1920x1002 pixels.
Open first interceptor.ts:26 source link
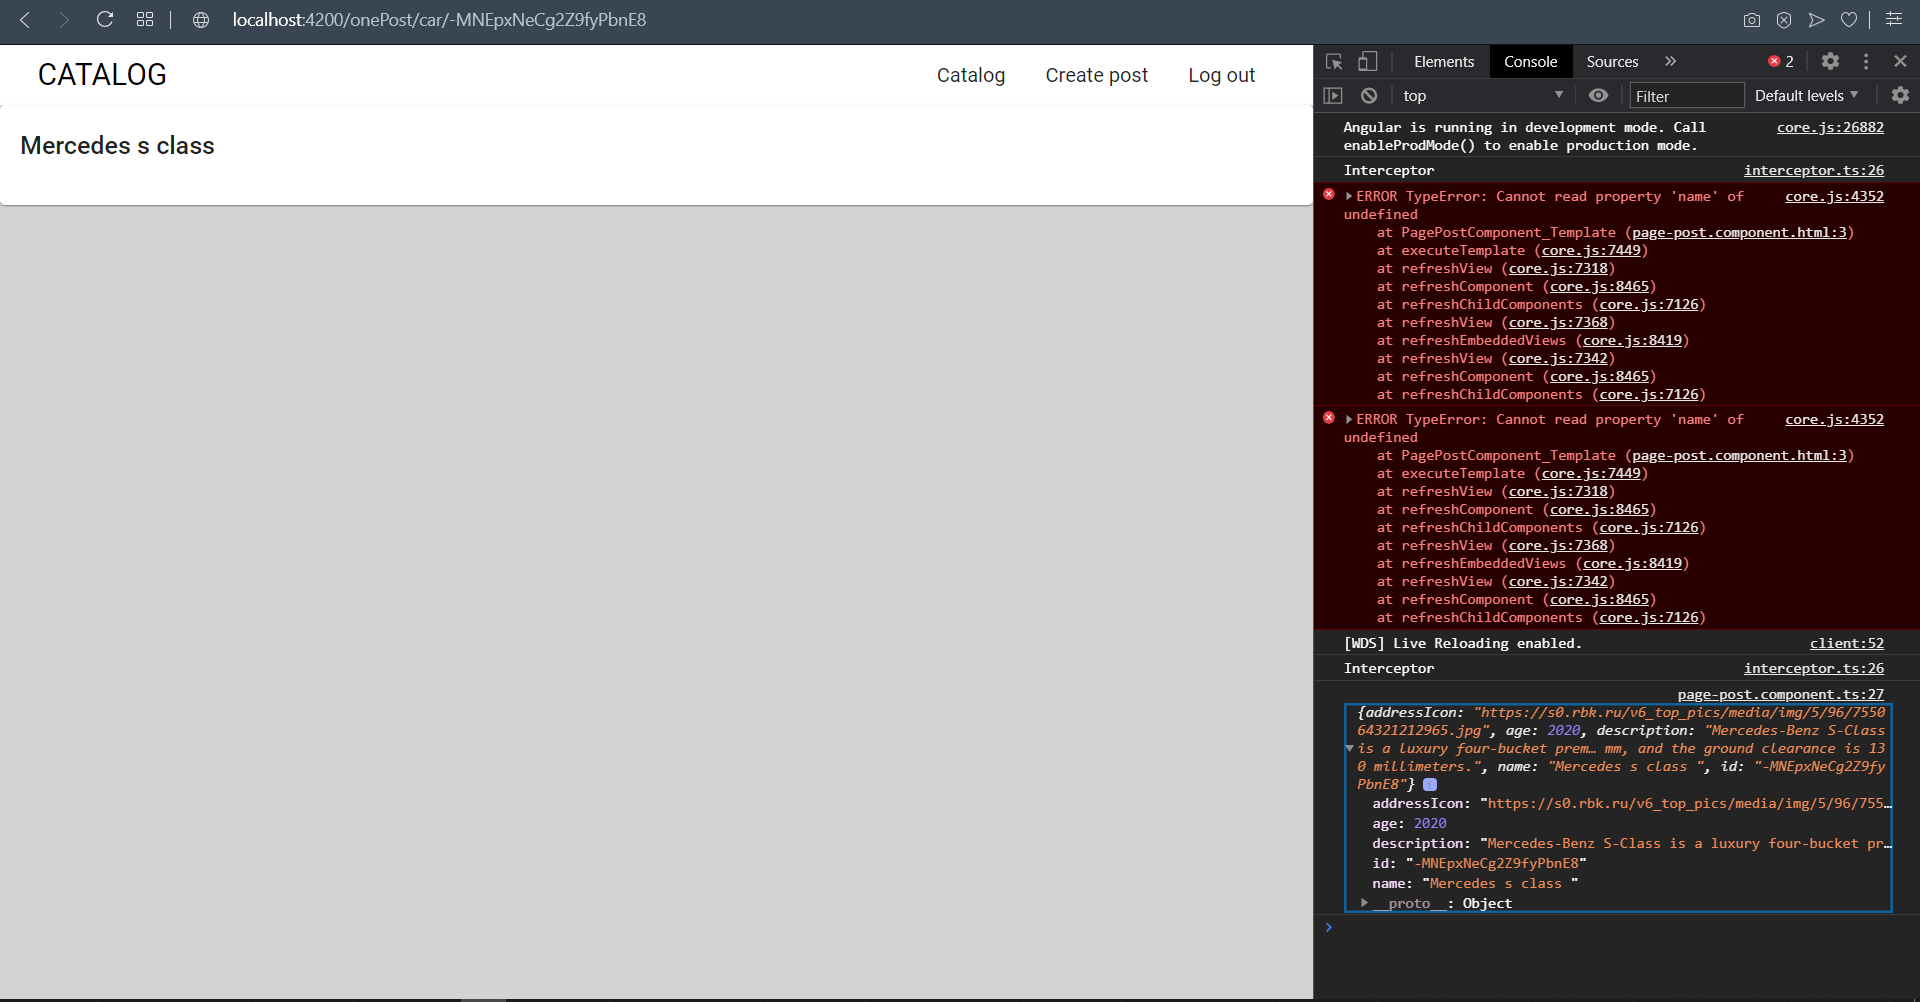[1814, 170]
